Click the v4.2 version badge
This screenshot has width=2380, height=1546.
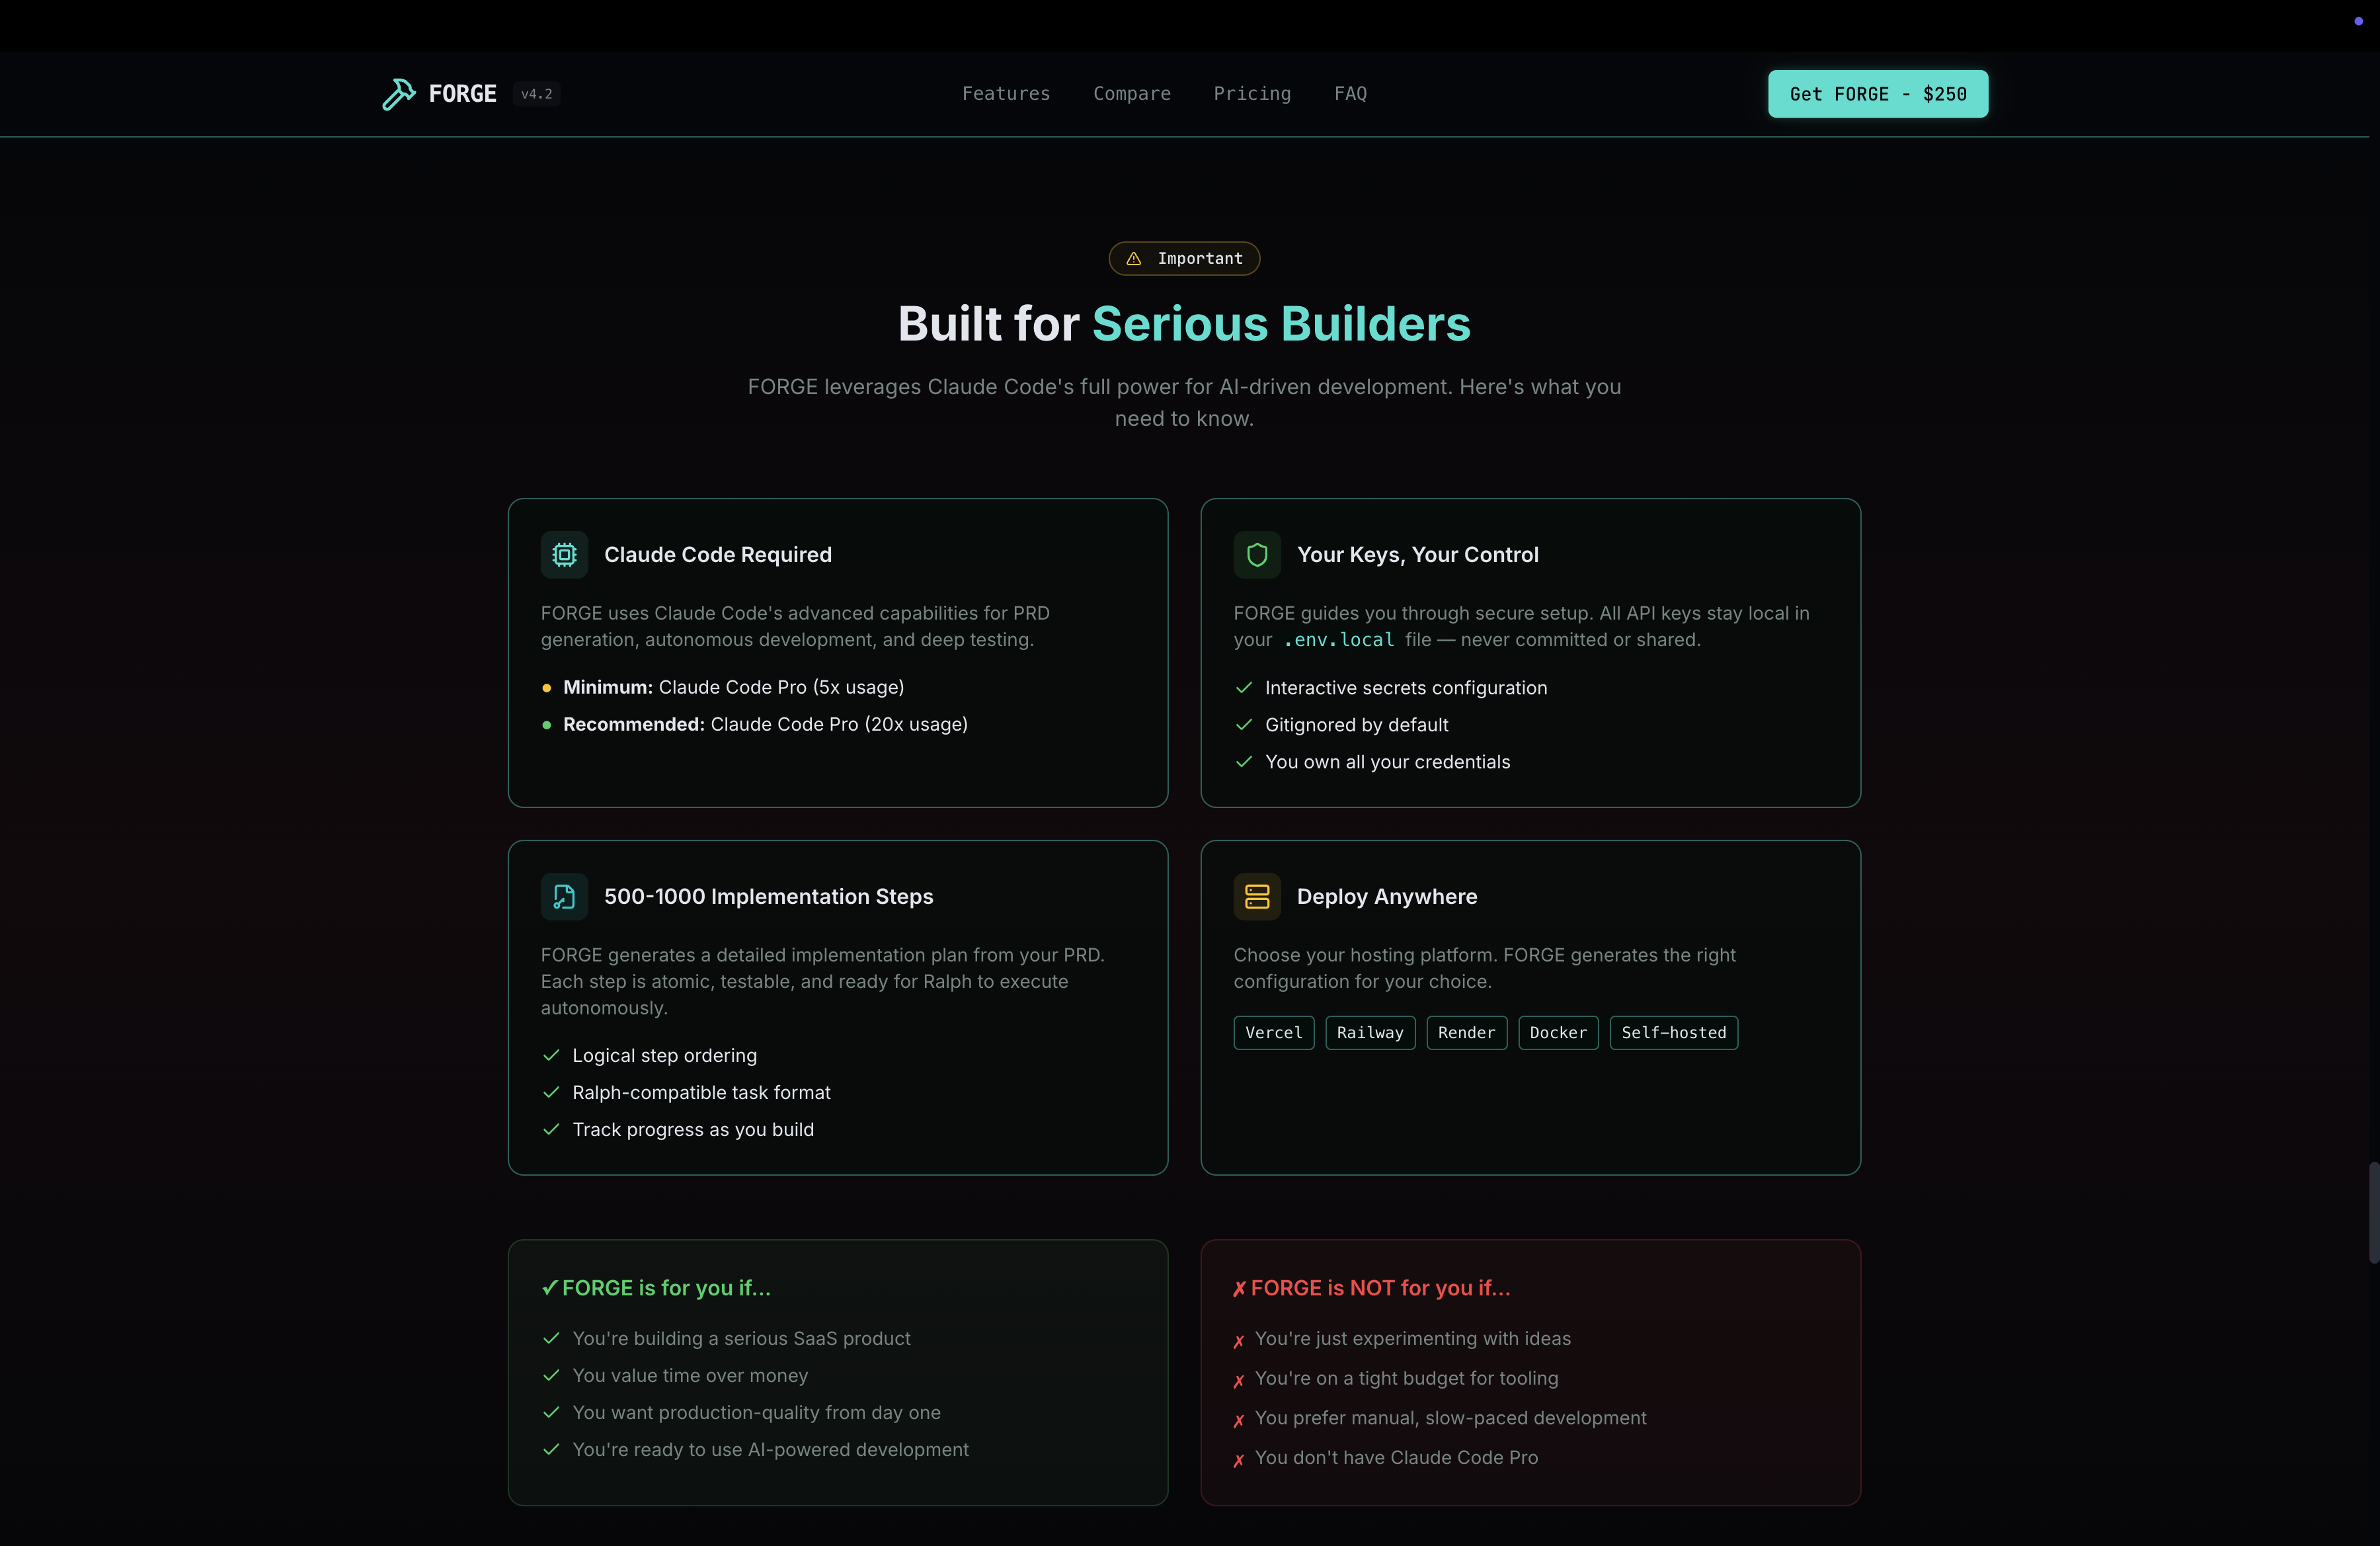[536, 94]
